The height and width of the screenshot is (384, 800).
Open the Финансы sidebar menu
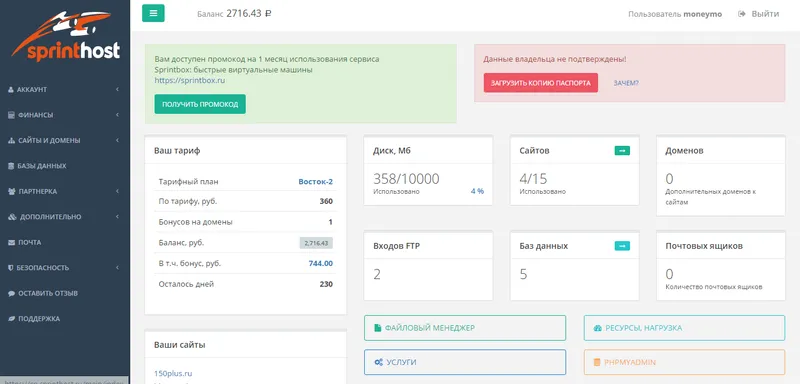(x=65, y=115)
